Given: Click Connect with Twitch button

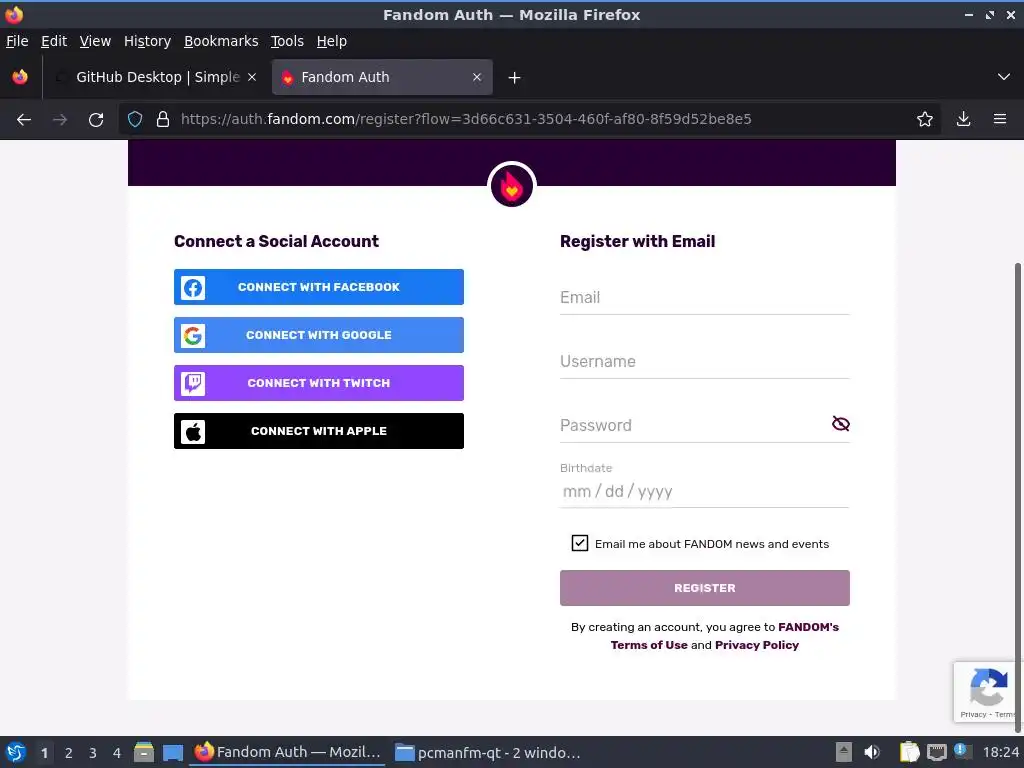Looking at the screenshot, I should coord(319,383).
